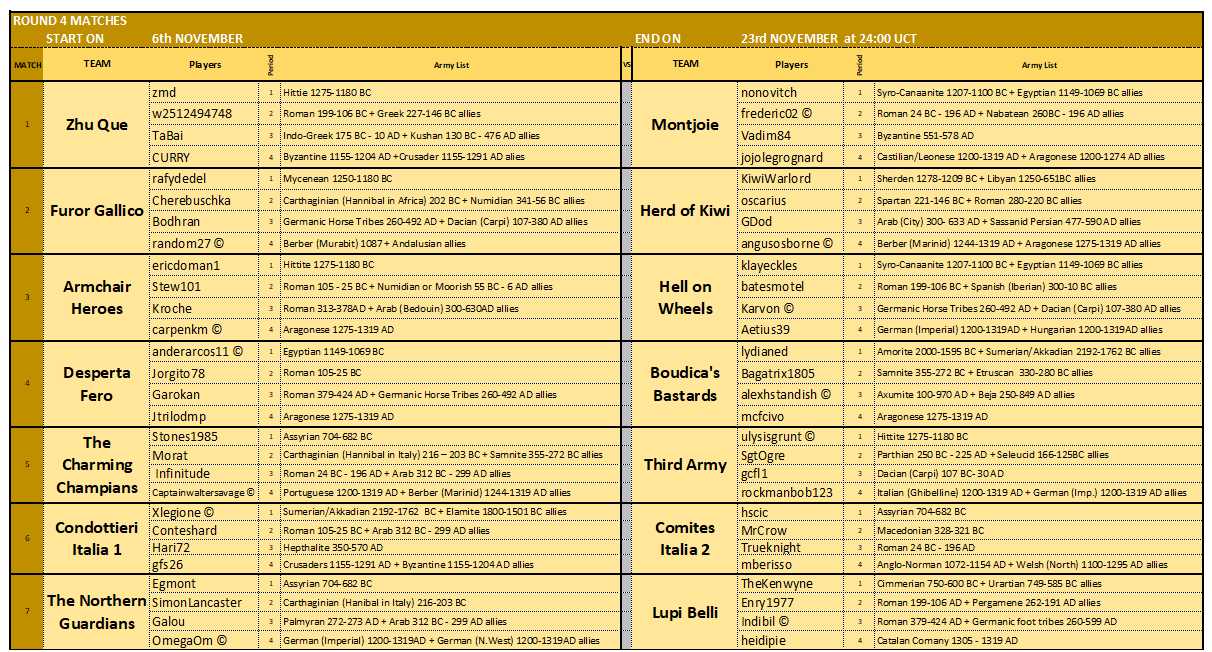Select player 'frederic02 ©'
1212x652 pixels.
[776, 114]
